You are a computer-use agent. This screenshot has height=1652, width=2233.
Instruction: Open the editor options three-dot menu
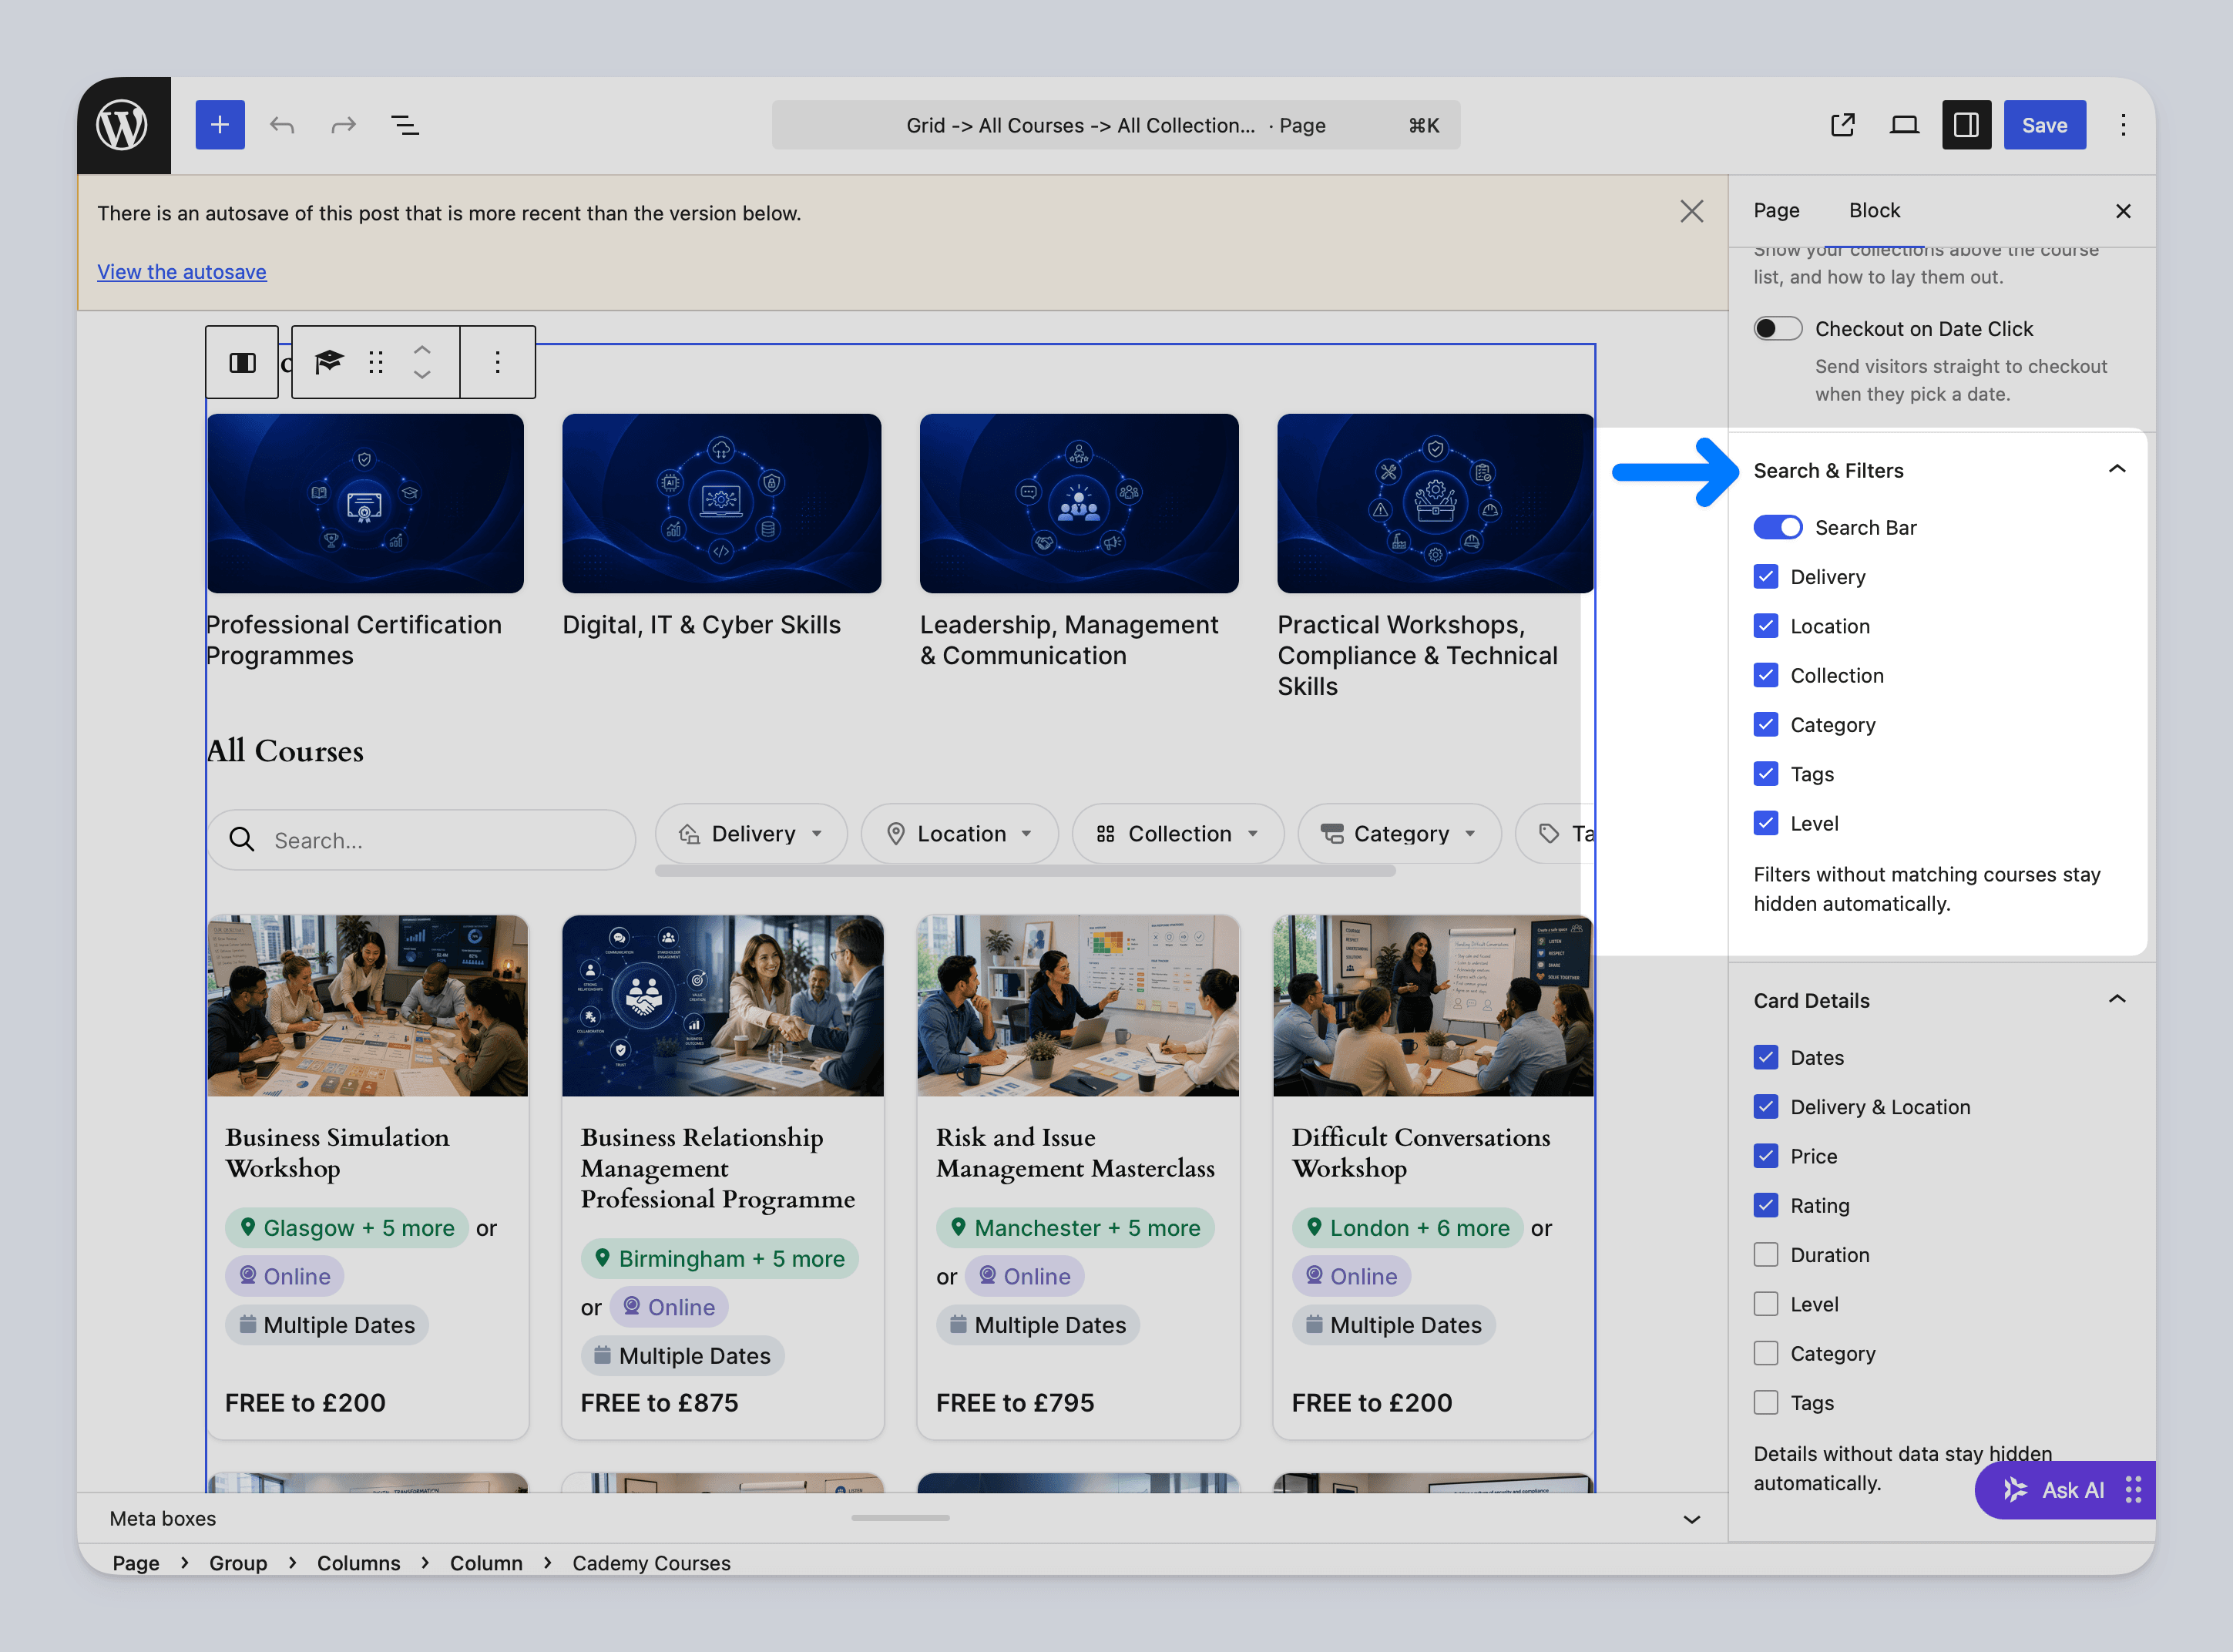point(2123,125)
